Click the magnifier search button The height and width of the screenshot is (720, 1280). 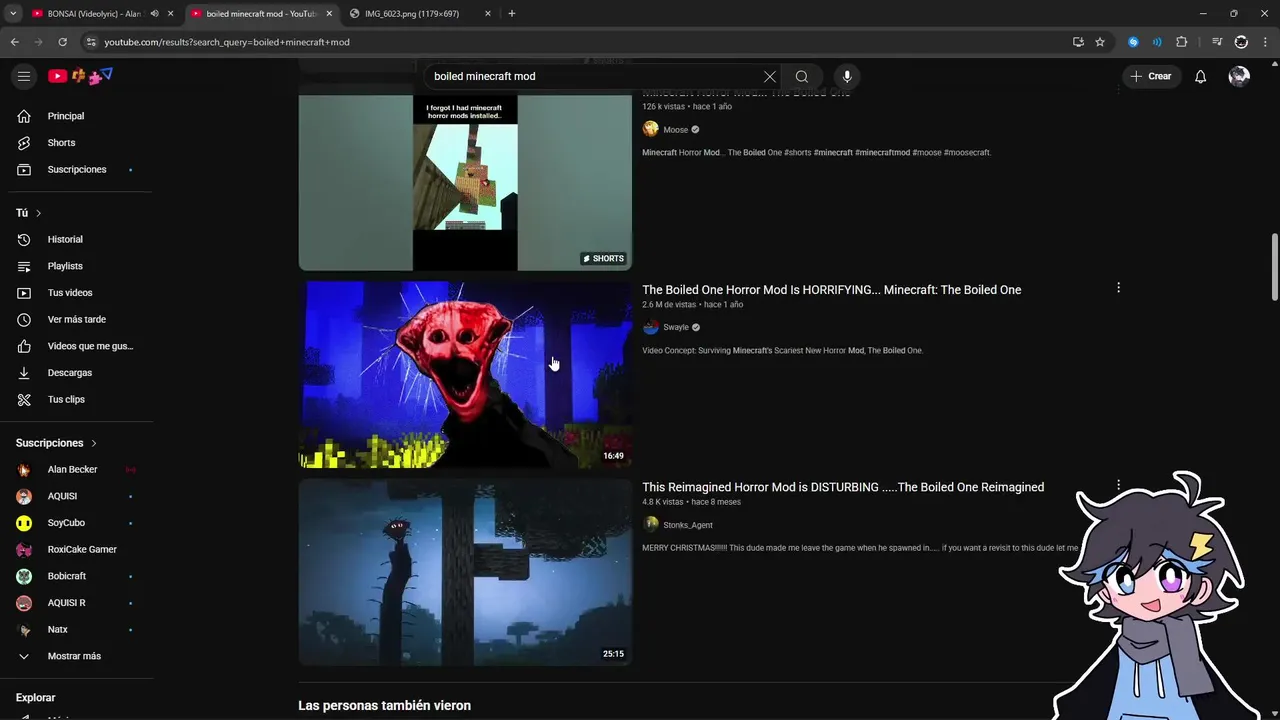tap(802, 77)
